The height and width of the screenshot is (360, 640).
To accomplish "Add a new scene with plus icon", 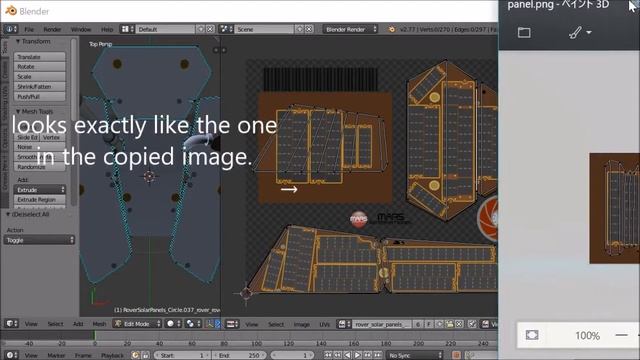I will [x=300, y=29].
